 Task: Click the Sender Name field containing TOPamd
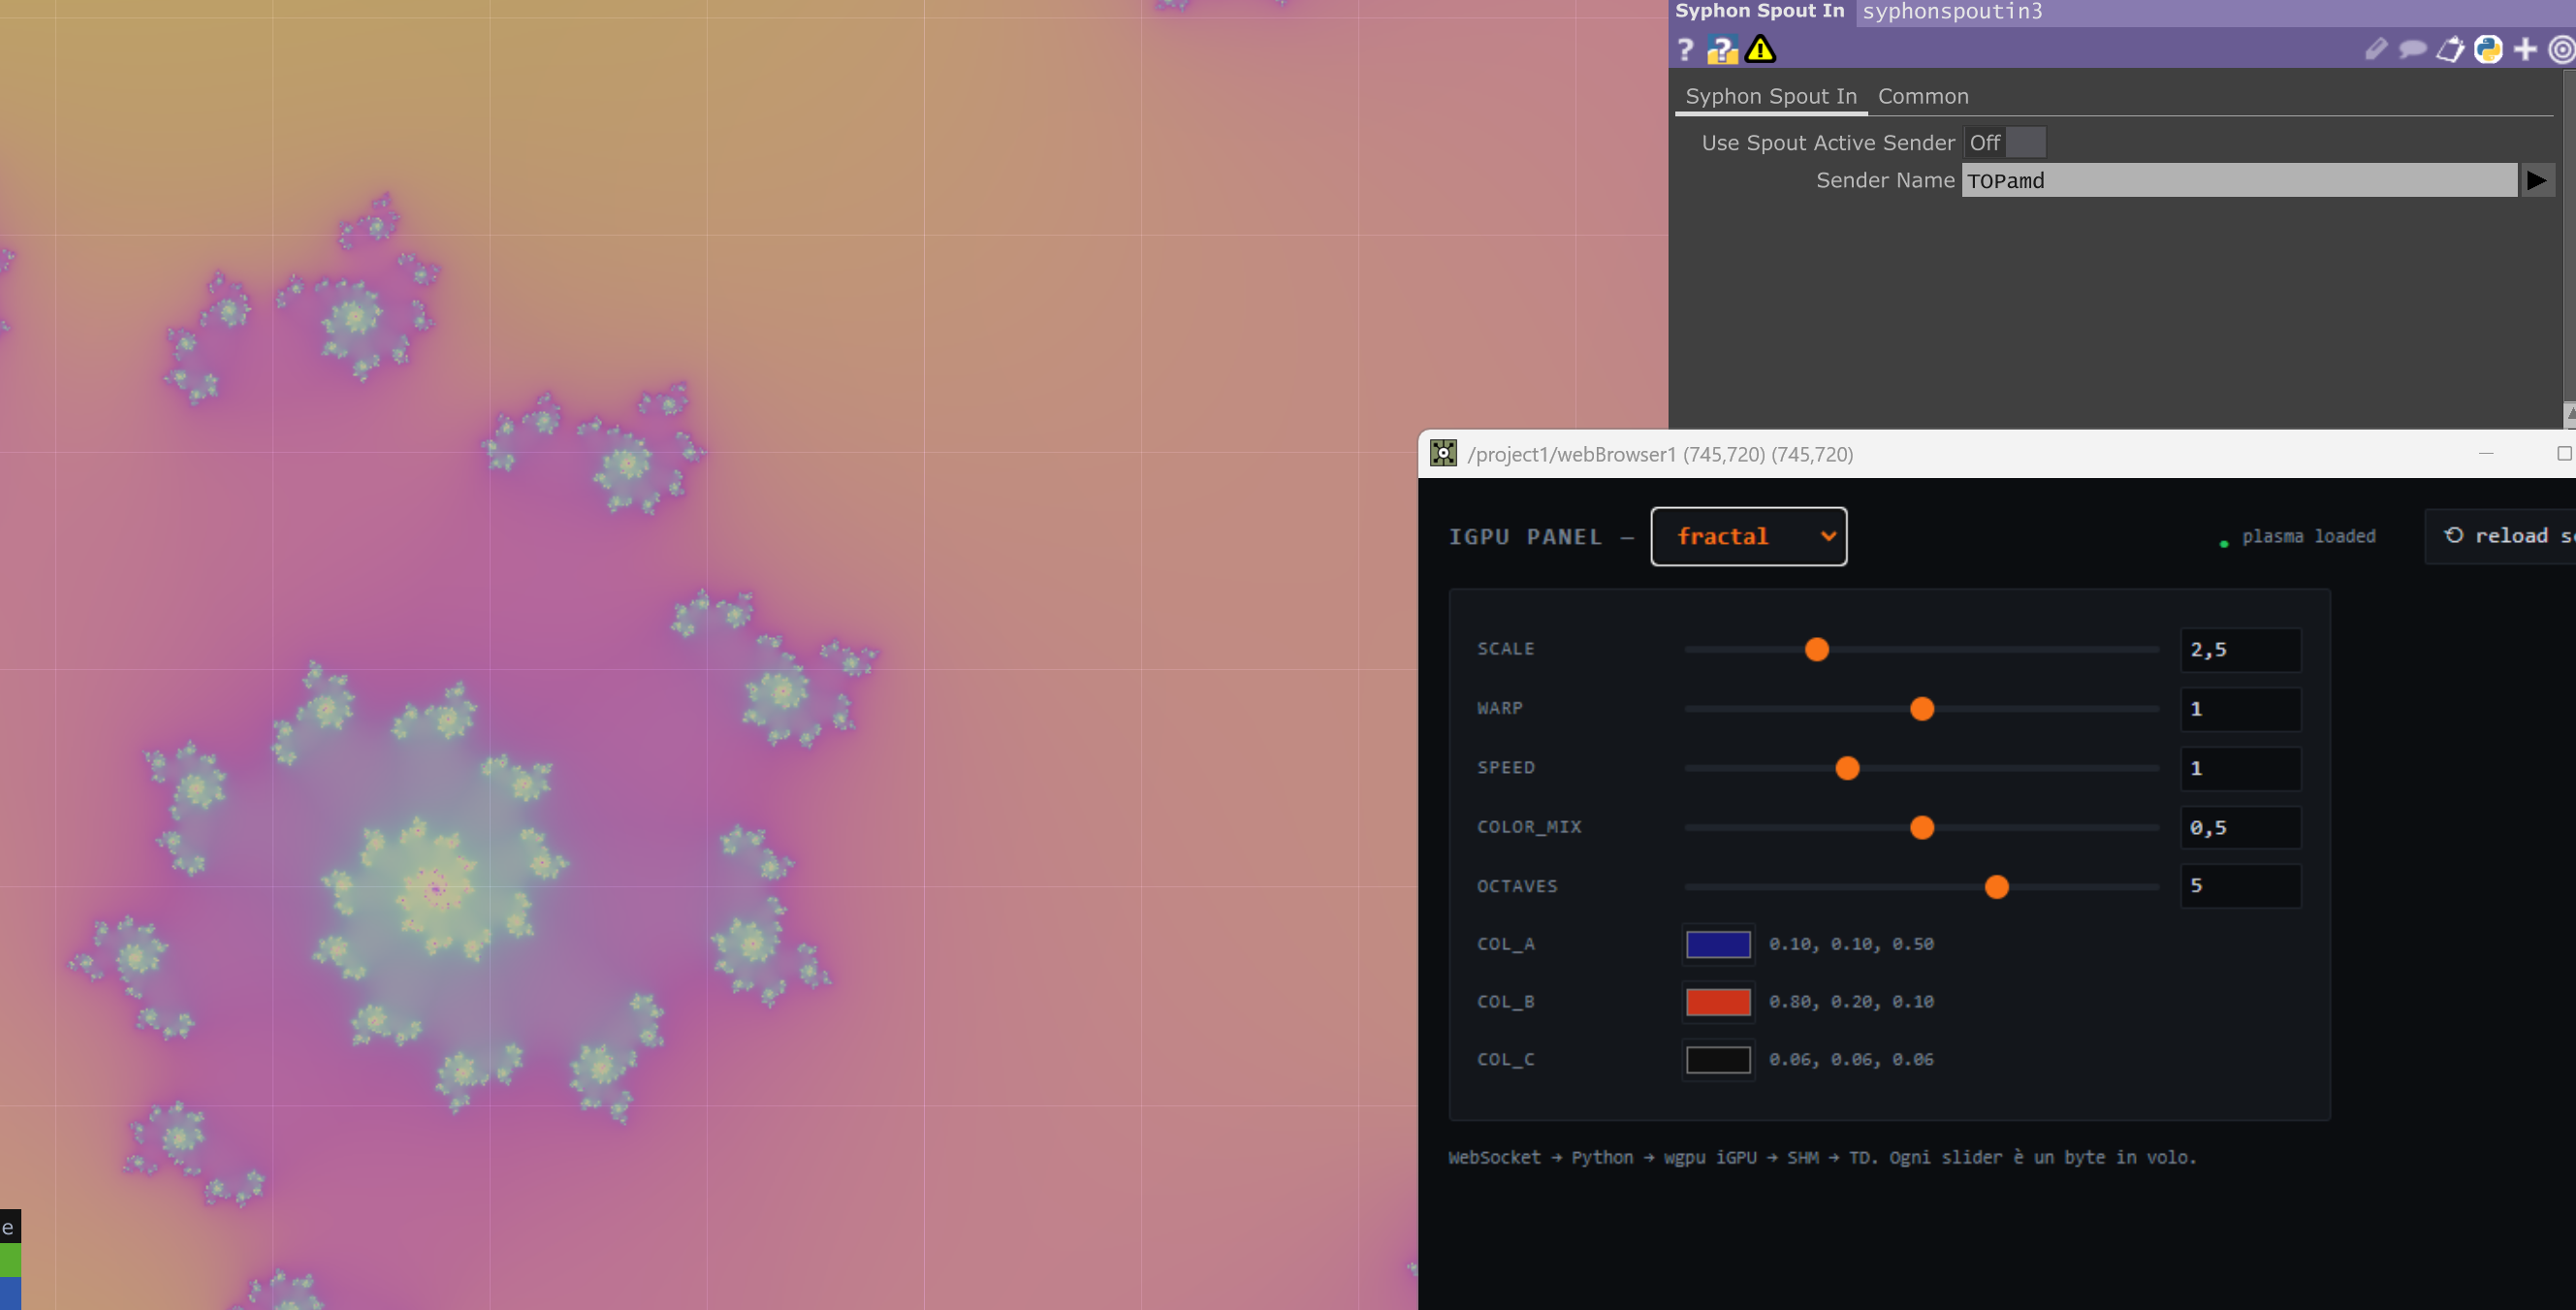(x=2239, y=180)
